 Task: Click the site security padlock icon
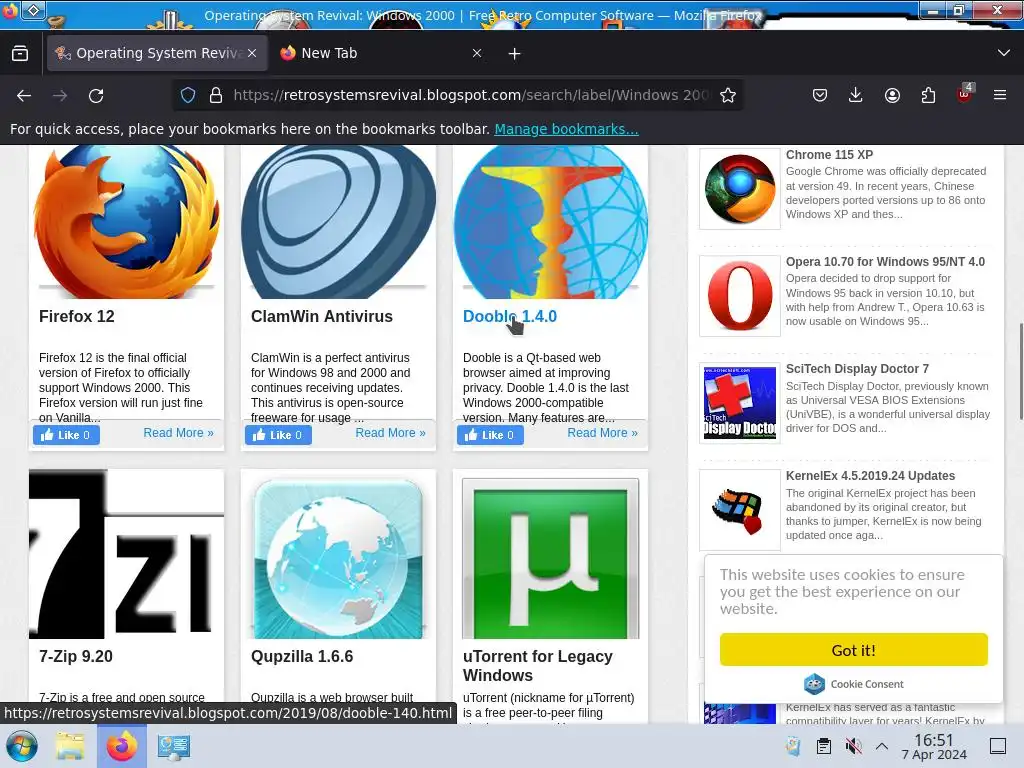[x=216, y=95]
